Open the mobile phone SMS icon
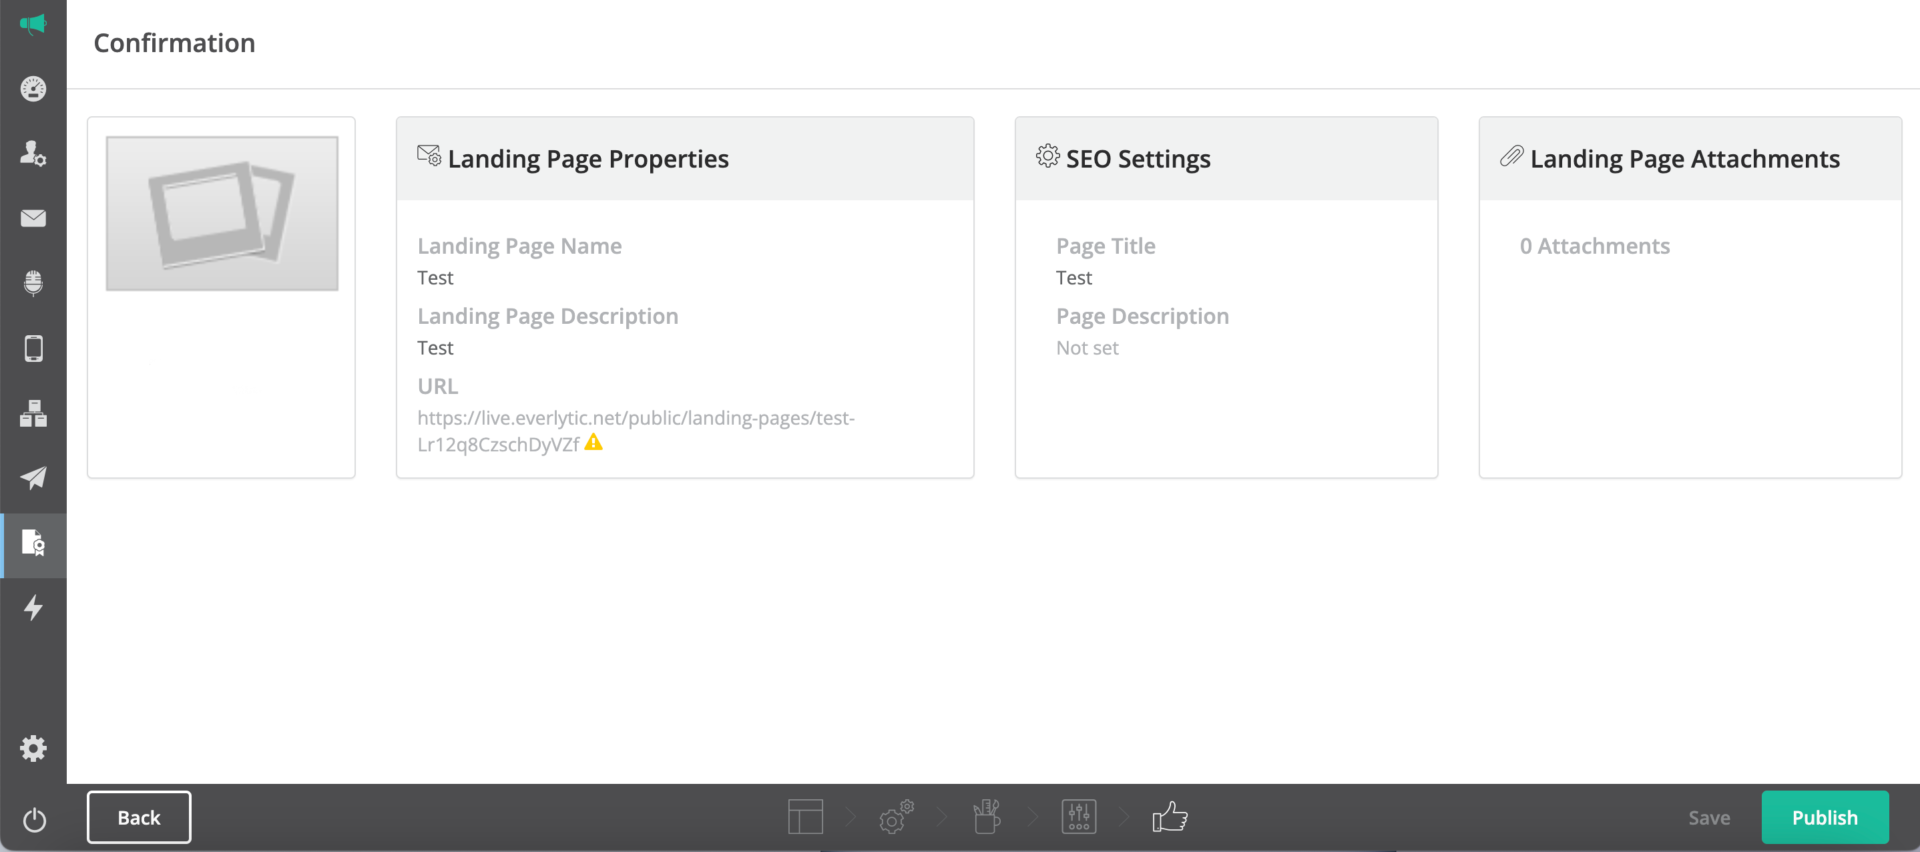Viewport: 1920px width, 852px height. (x=33, y=348)
